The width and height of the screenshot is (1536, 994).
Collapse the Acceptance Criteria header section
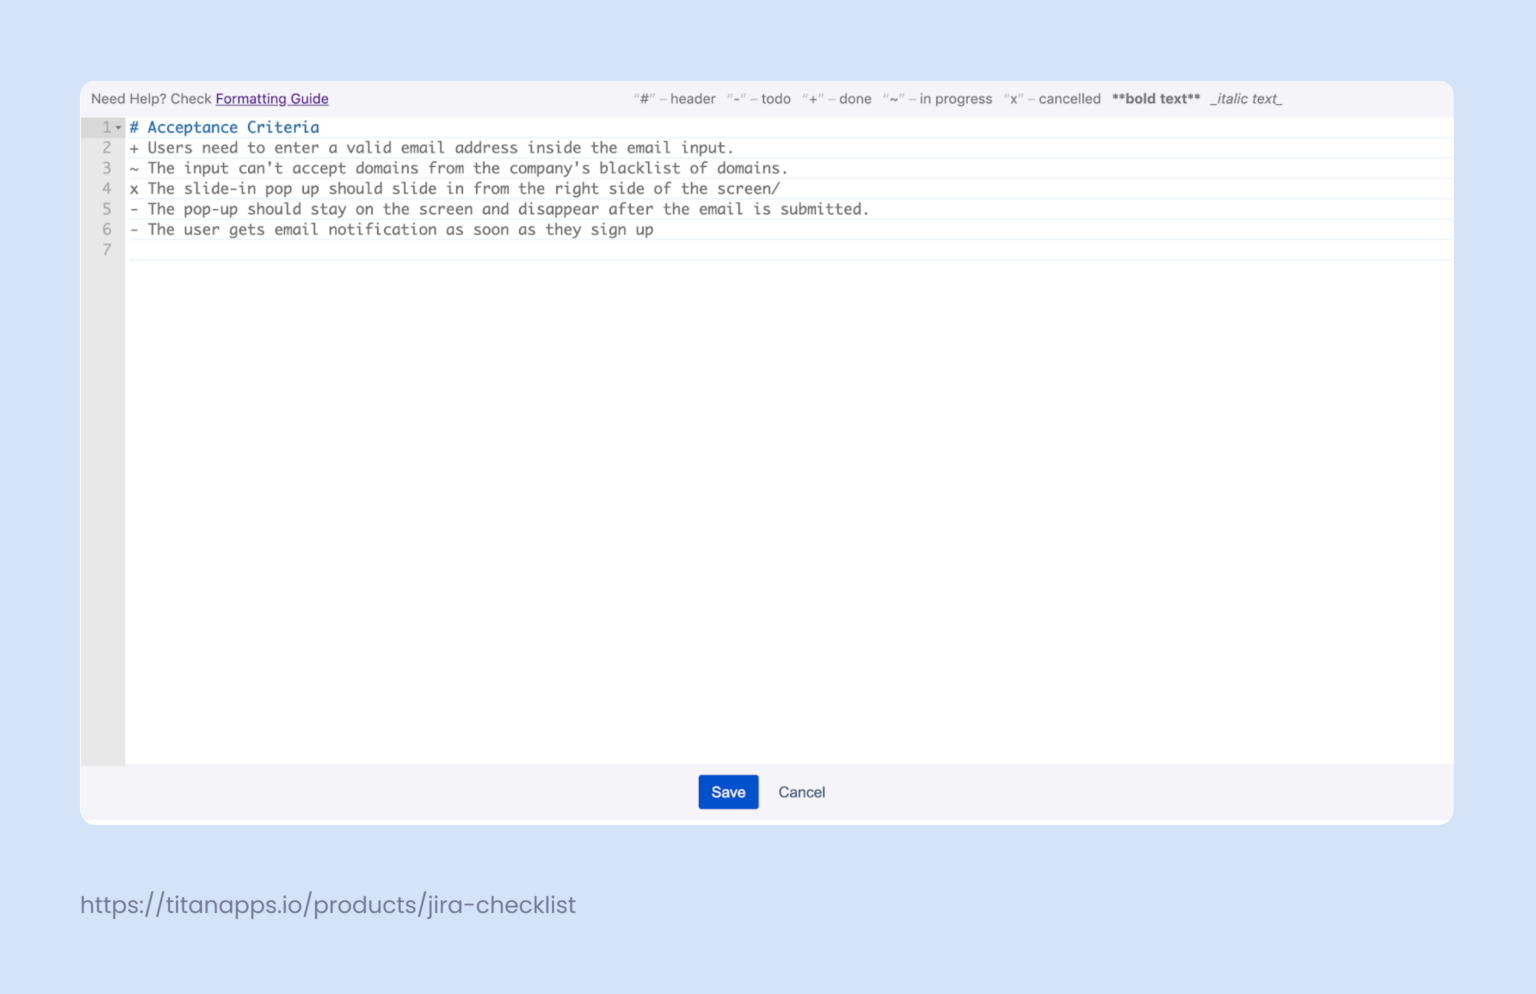(119, 128)
